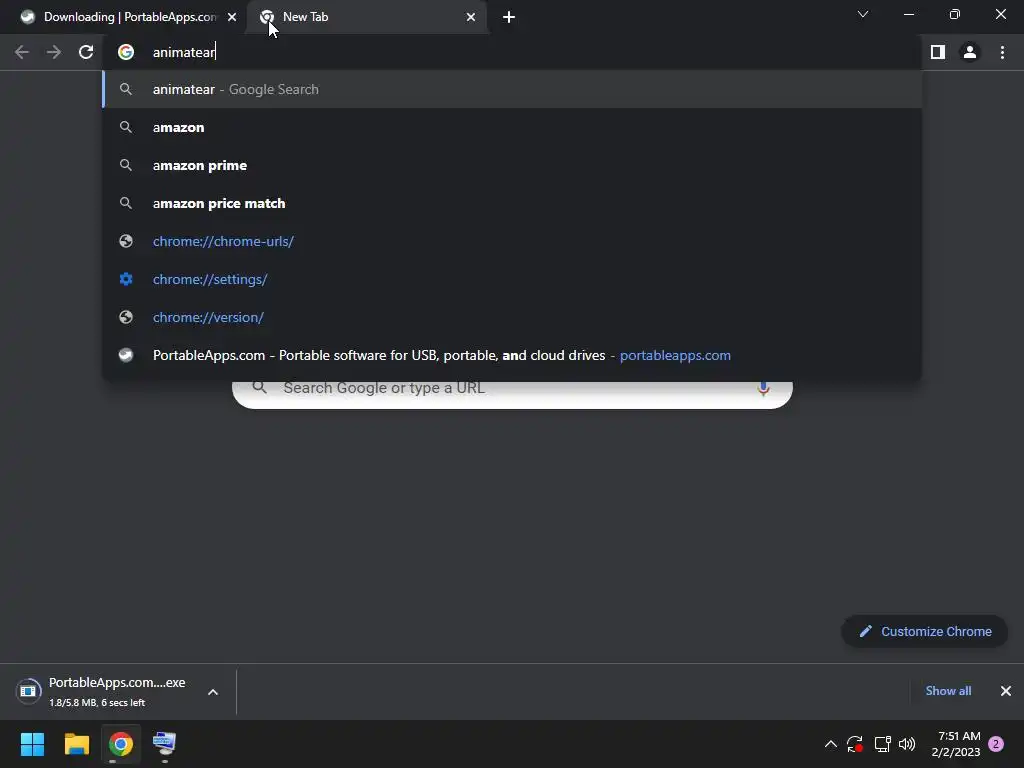Start voice search with the microphone icon
Image resolution: width=1024 pixels, height=768 pixels.
coord(763,390)
